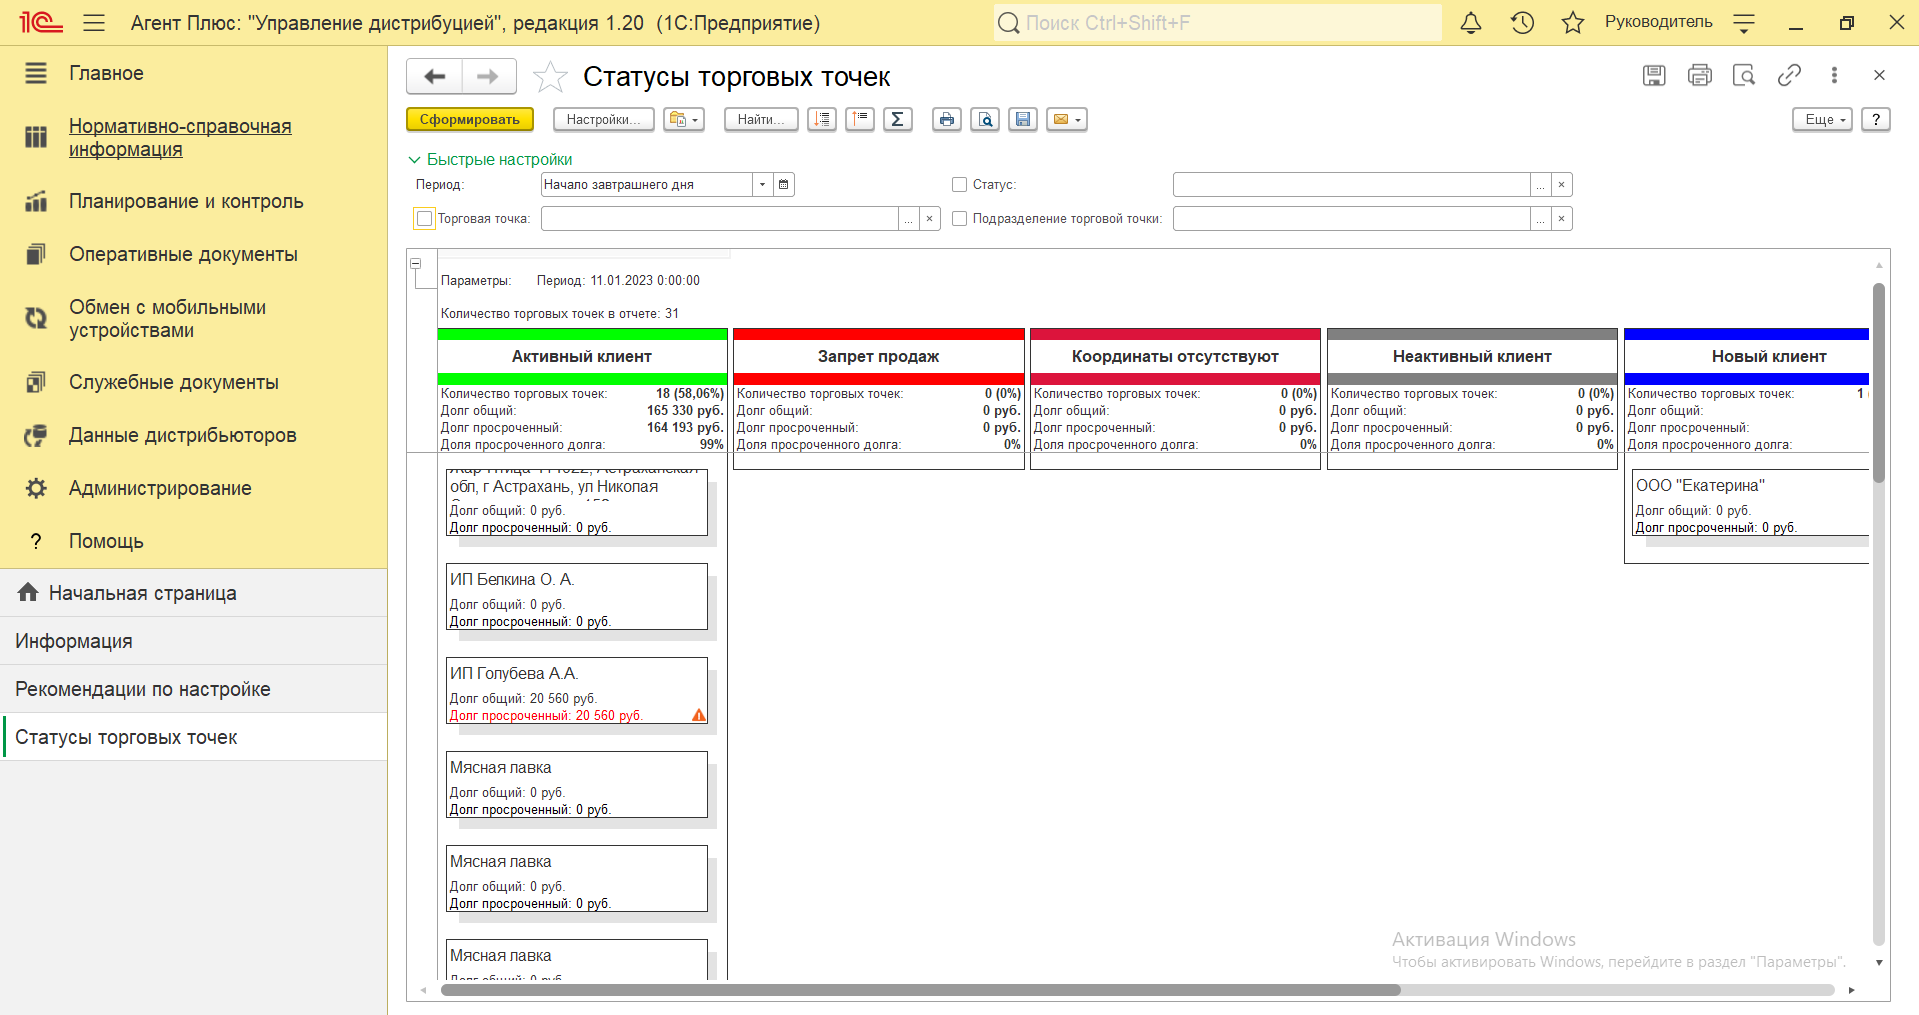Open service settings icon next to Руководитель

click(x=1744, y=23)
